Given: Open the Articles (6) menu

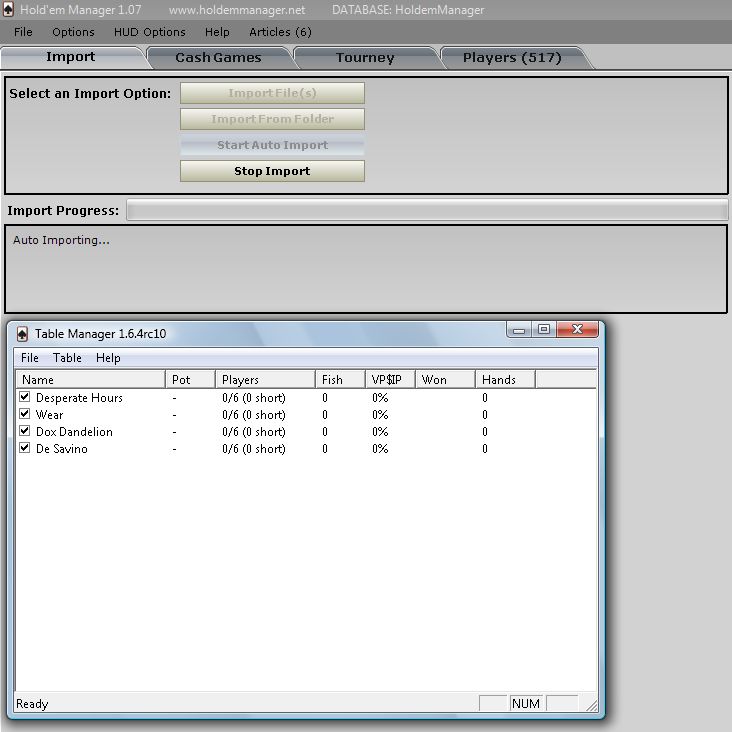Looking at the screenshot, I should (280, 32).
